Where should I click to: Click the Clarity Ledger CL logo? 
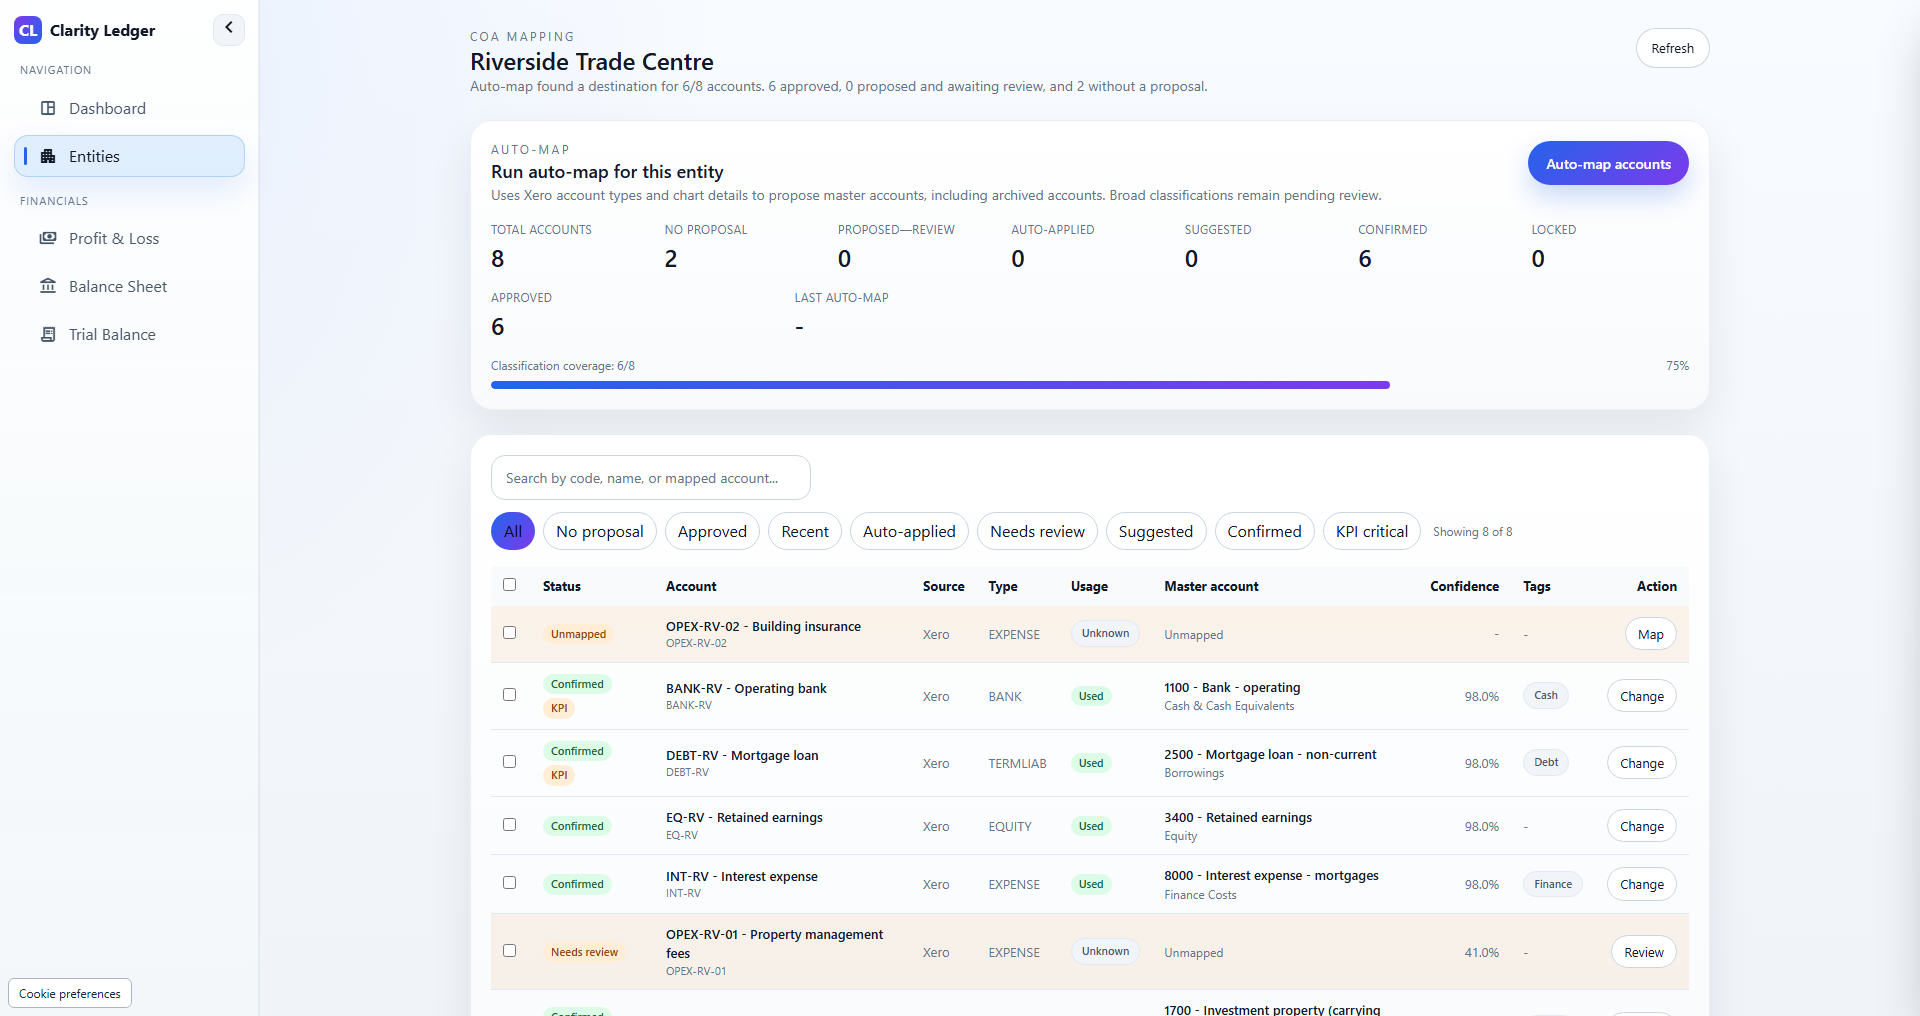28,30
